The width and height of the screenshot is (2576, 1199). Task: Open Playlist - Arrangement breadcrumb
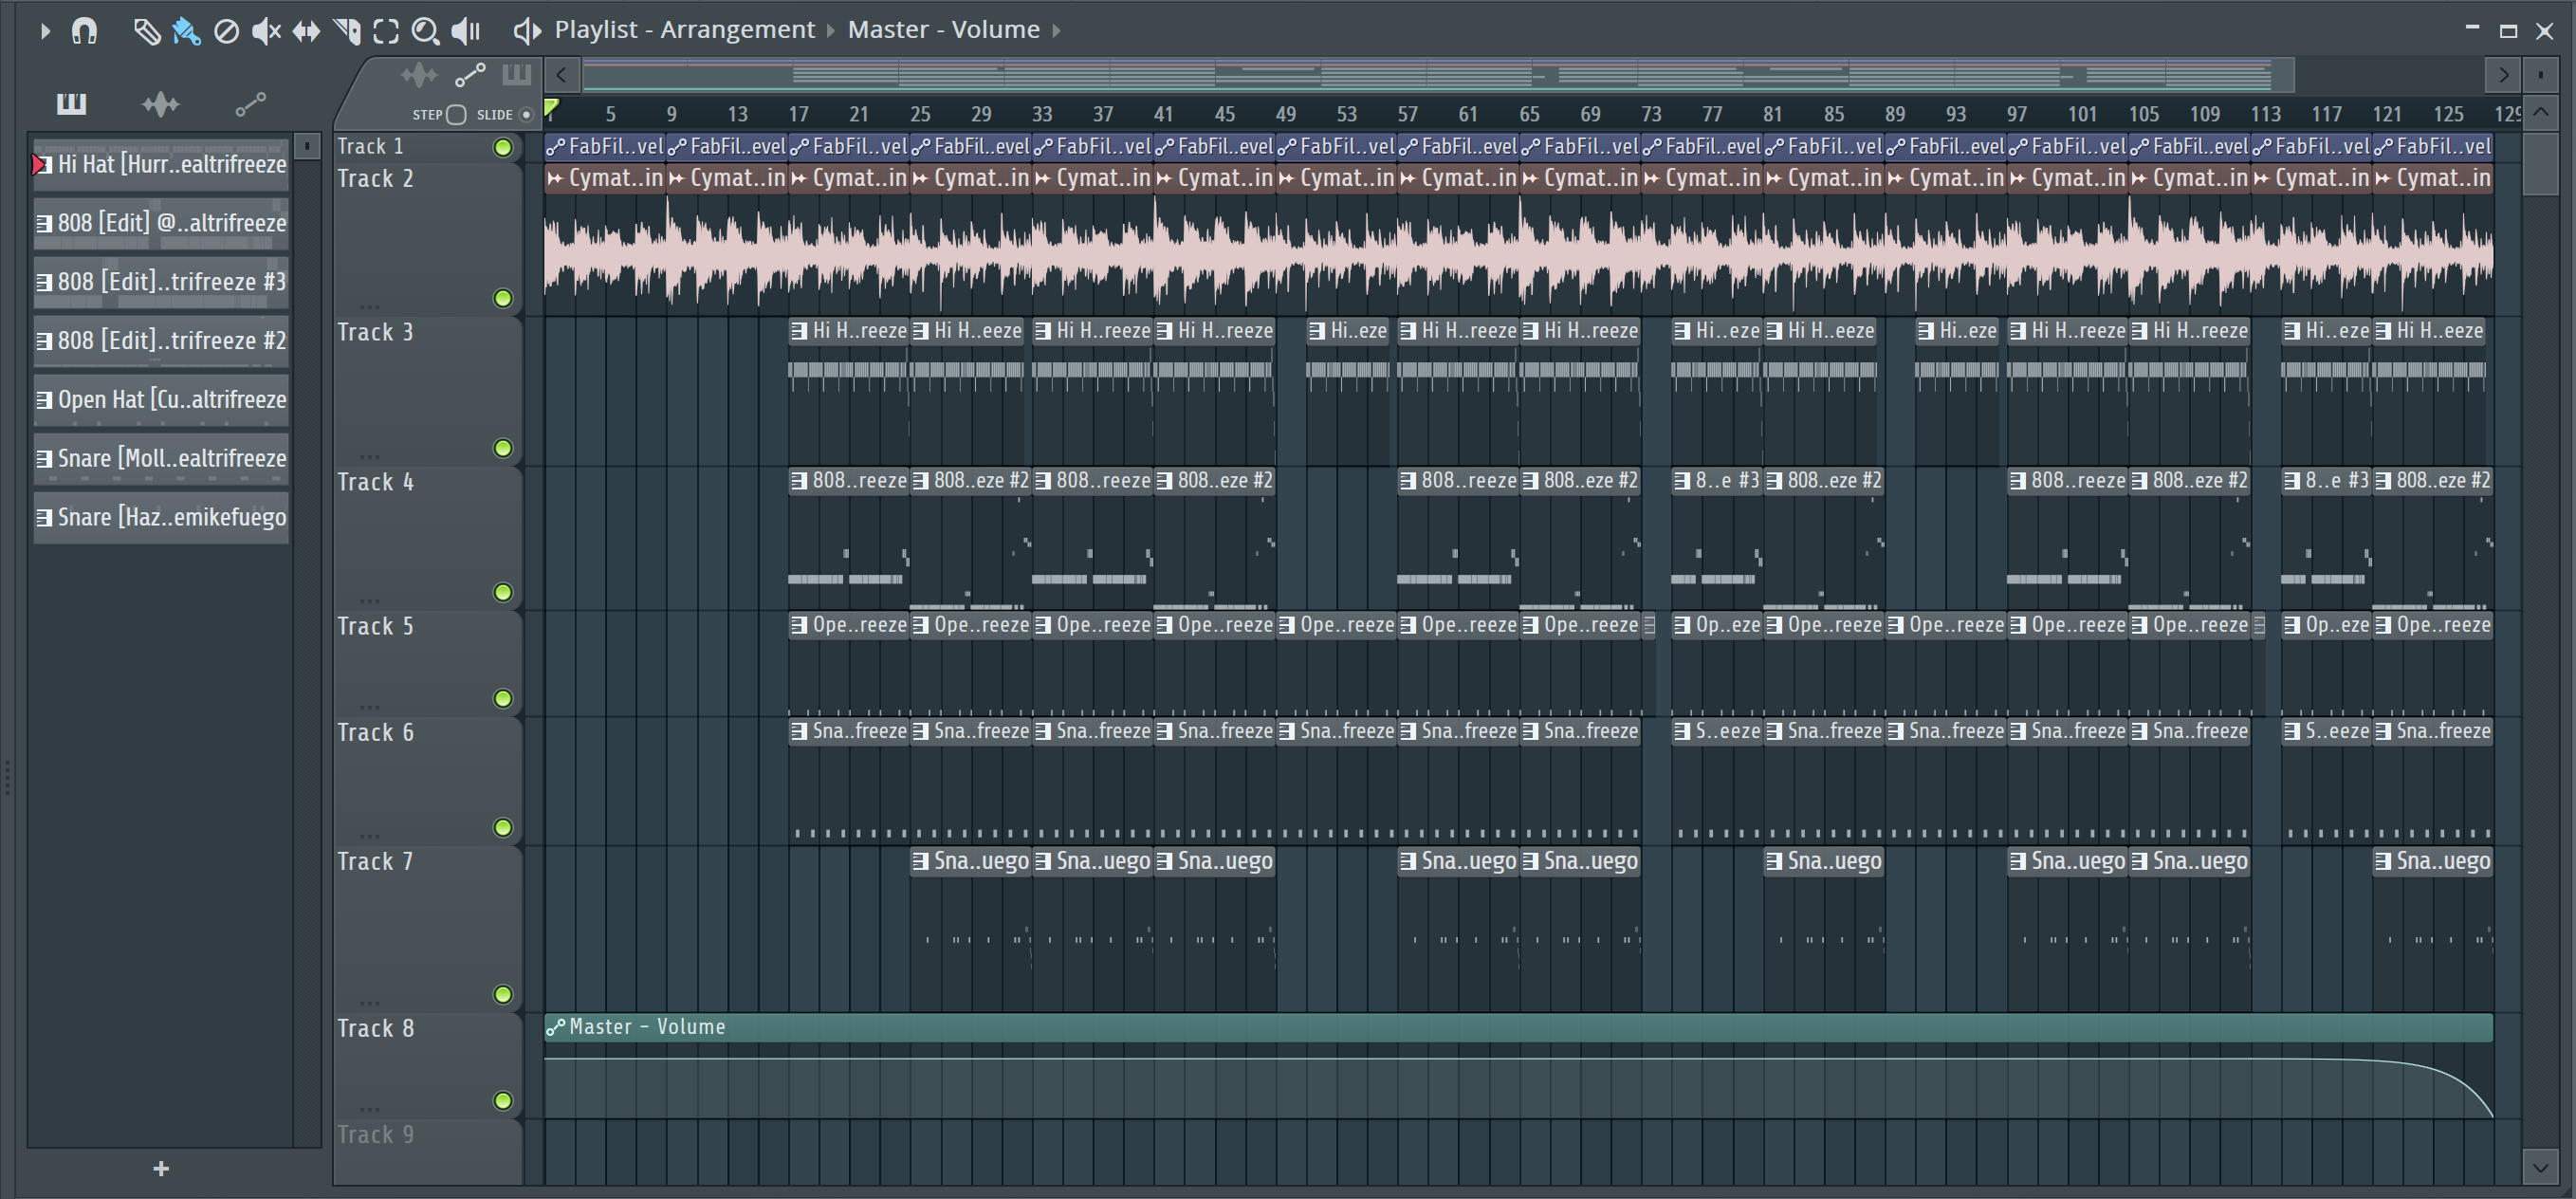click(x=685, y=30)
